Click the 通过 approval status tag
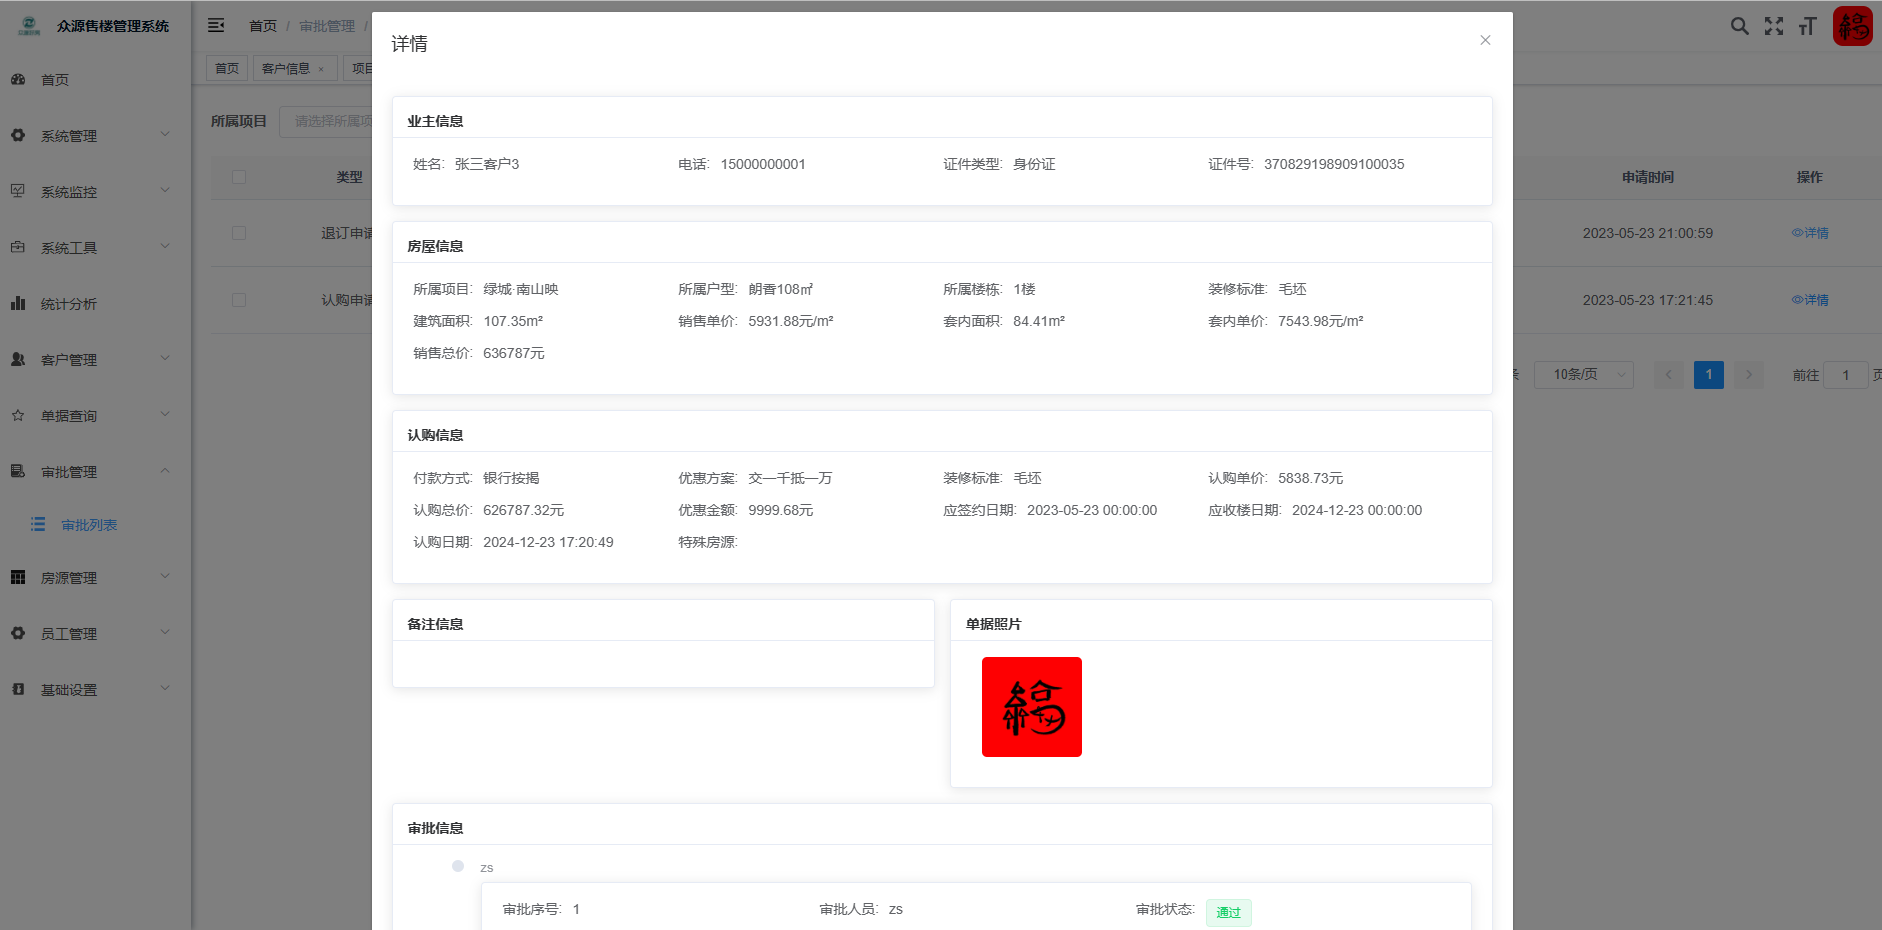 point(1228,912)
